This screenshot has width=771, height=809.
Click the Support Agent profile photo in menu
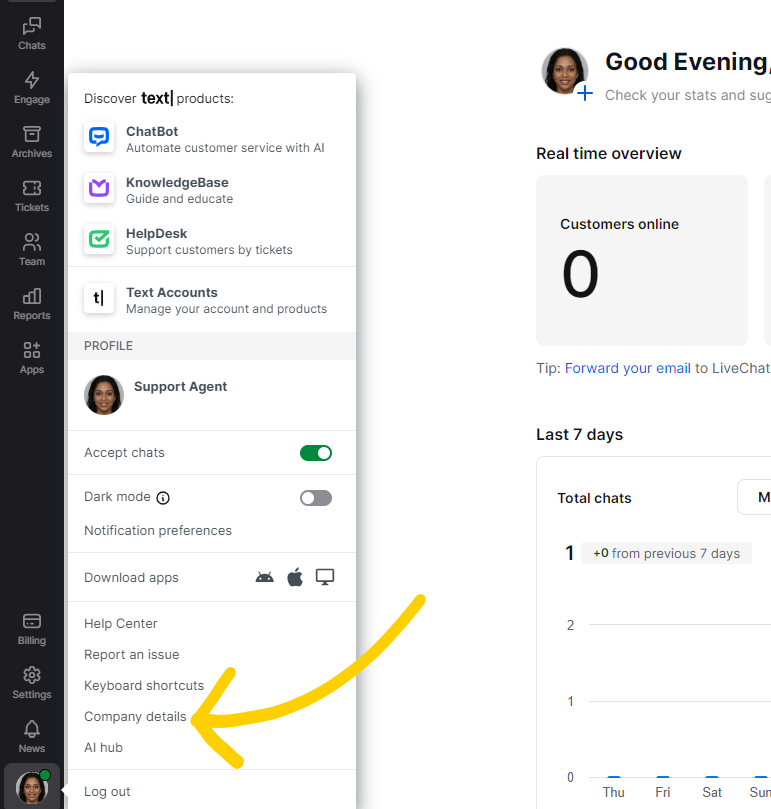(104, 395)
